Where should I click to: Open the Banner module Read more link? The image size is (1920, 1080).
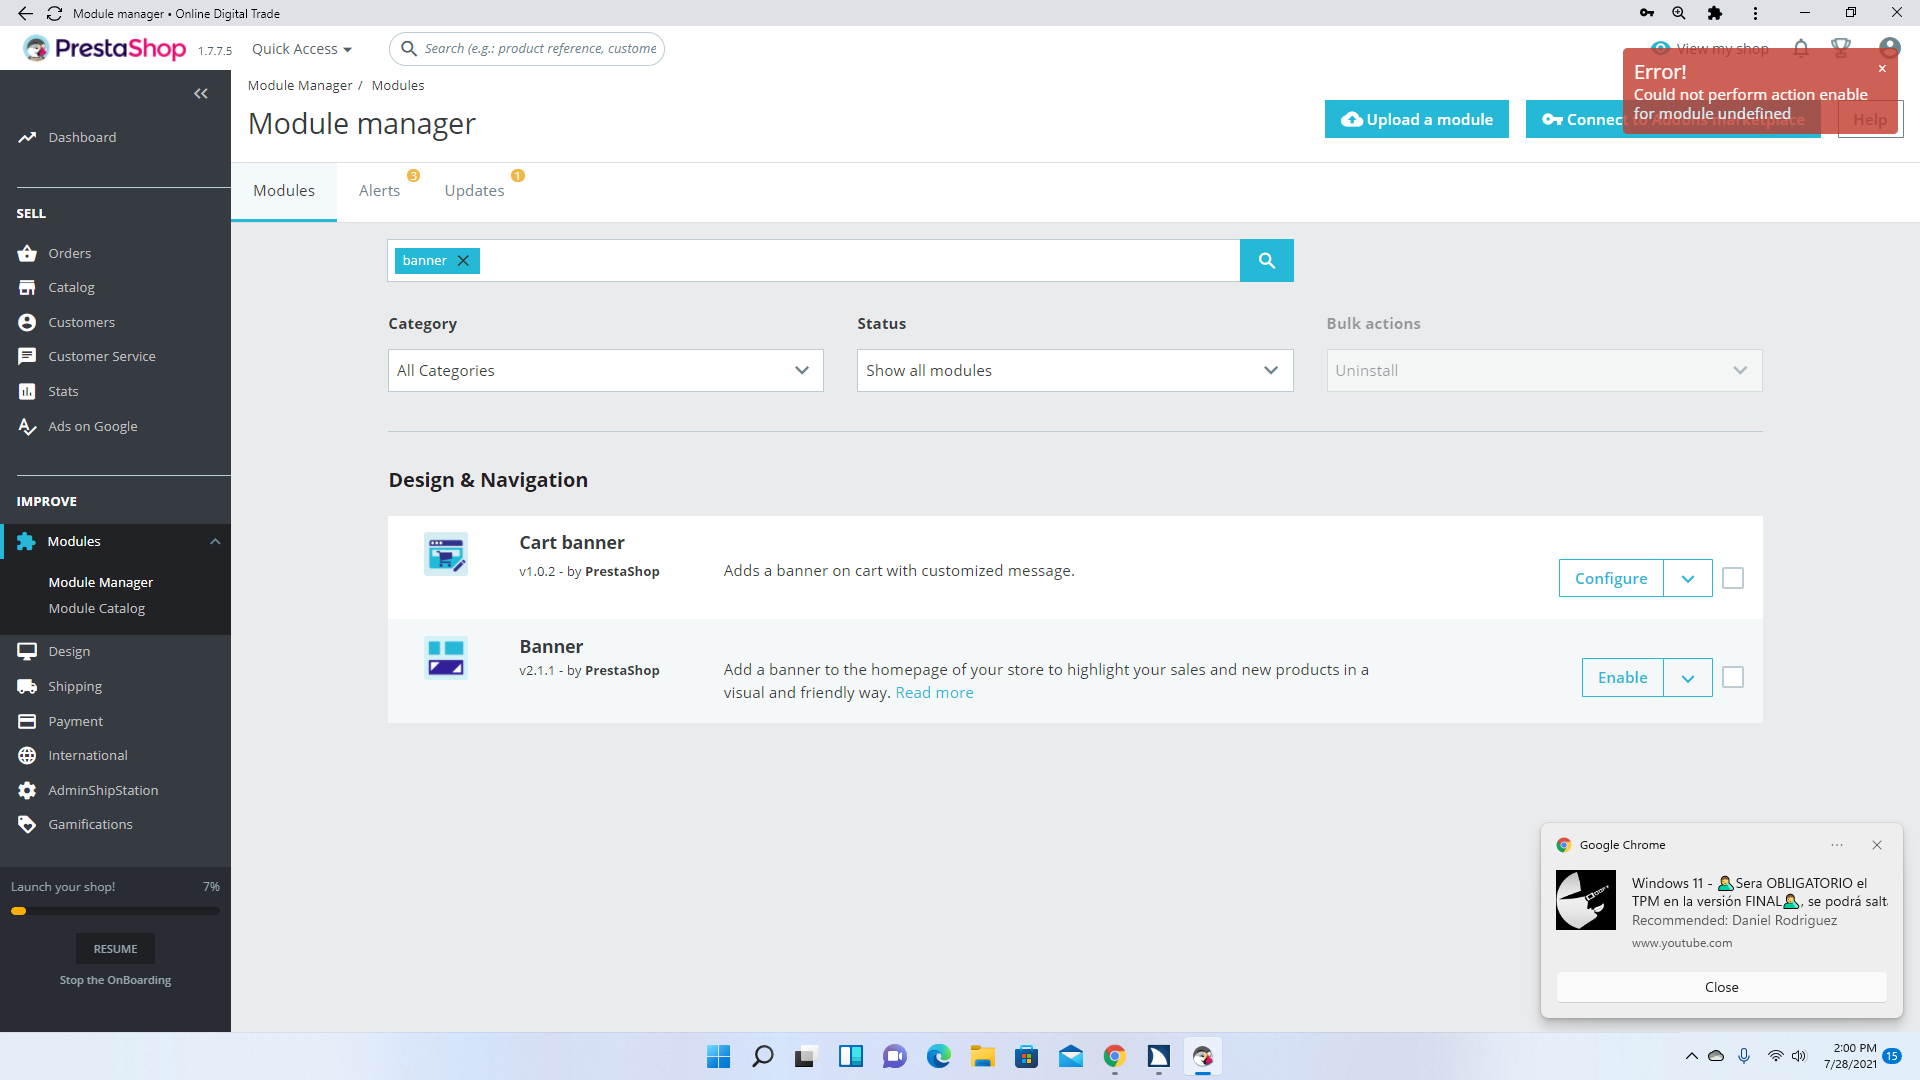pos(934,692)
